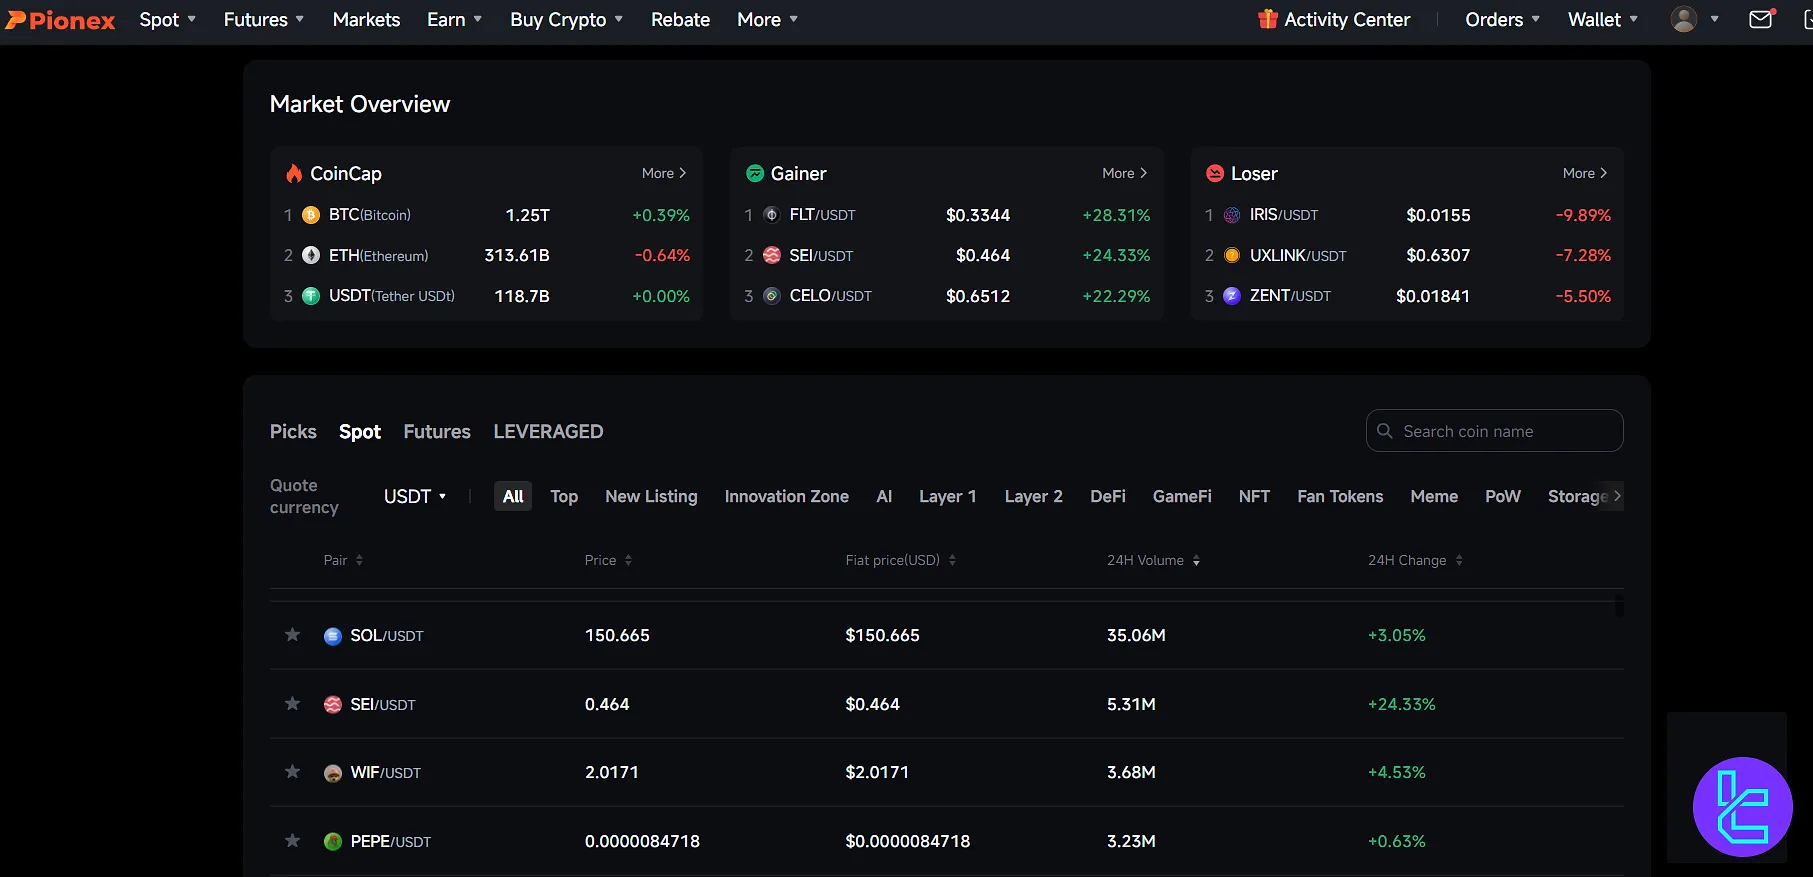Select the New Listing category filter
1813x877 pixels.
tap(651, 496)
